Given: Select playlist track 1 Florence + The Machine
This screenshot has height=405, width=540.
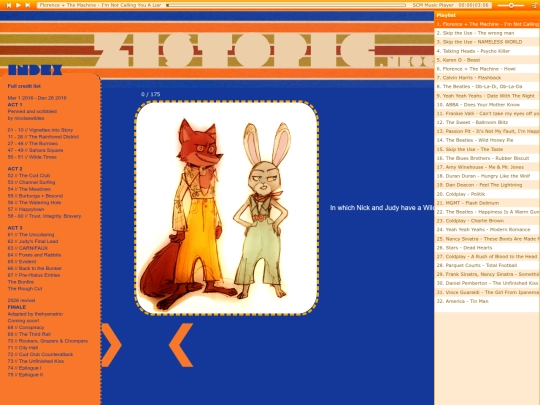Looking at the screenshot, I should 487,24.
